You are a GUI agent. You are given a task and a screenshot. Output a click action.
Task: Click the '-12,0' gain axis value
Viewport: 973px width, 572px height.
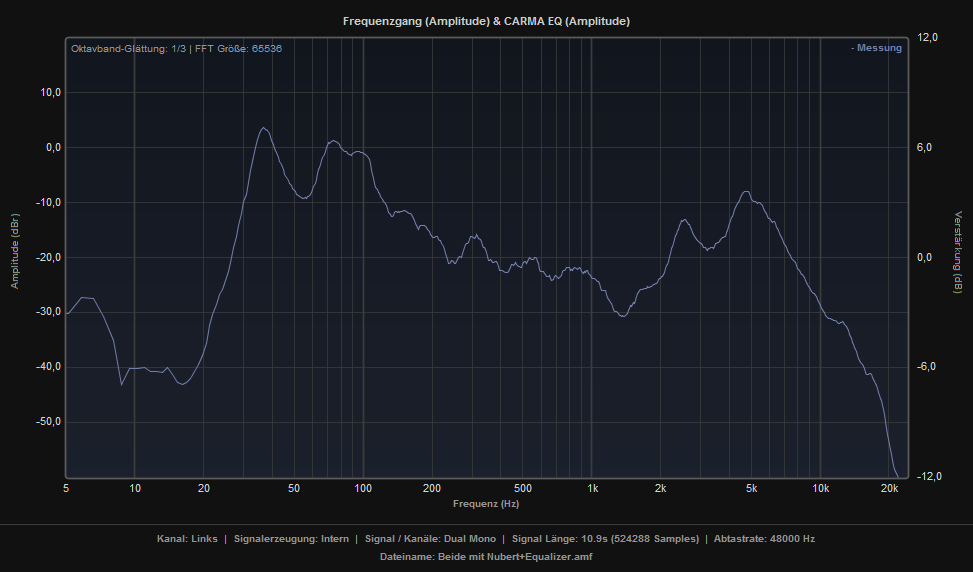[x=929, y=476]
